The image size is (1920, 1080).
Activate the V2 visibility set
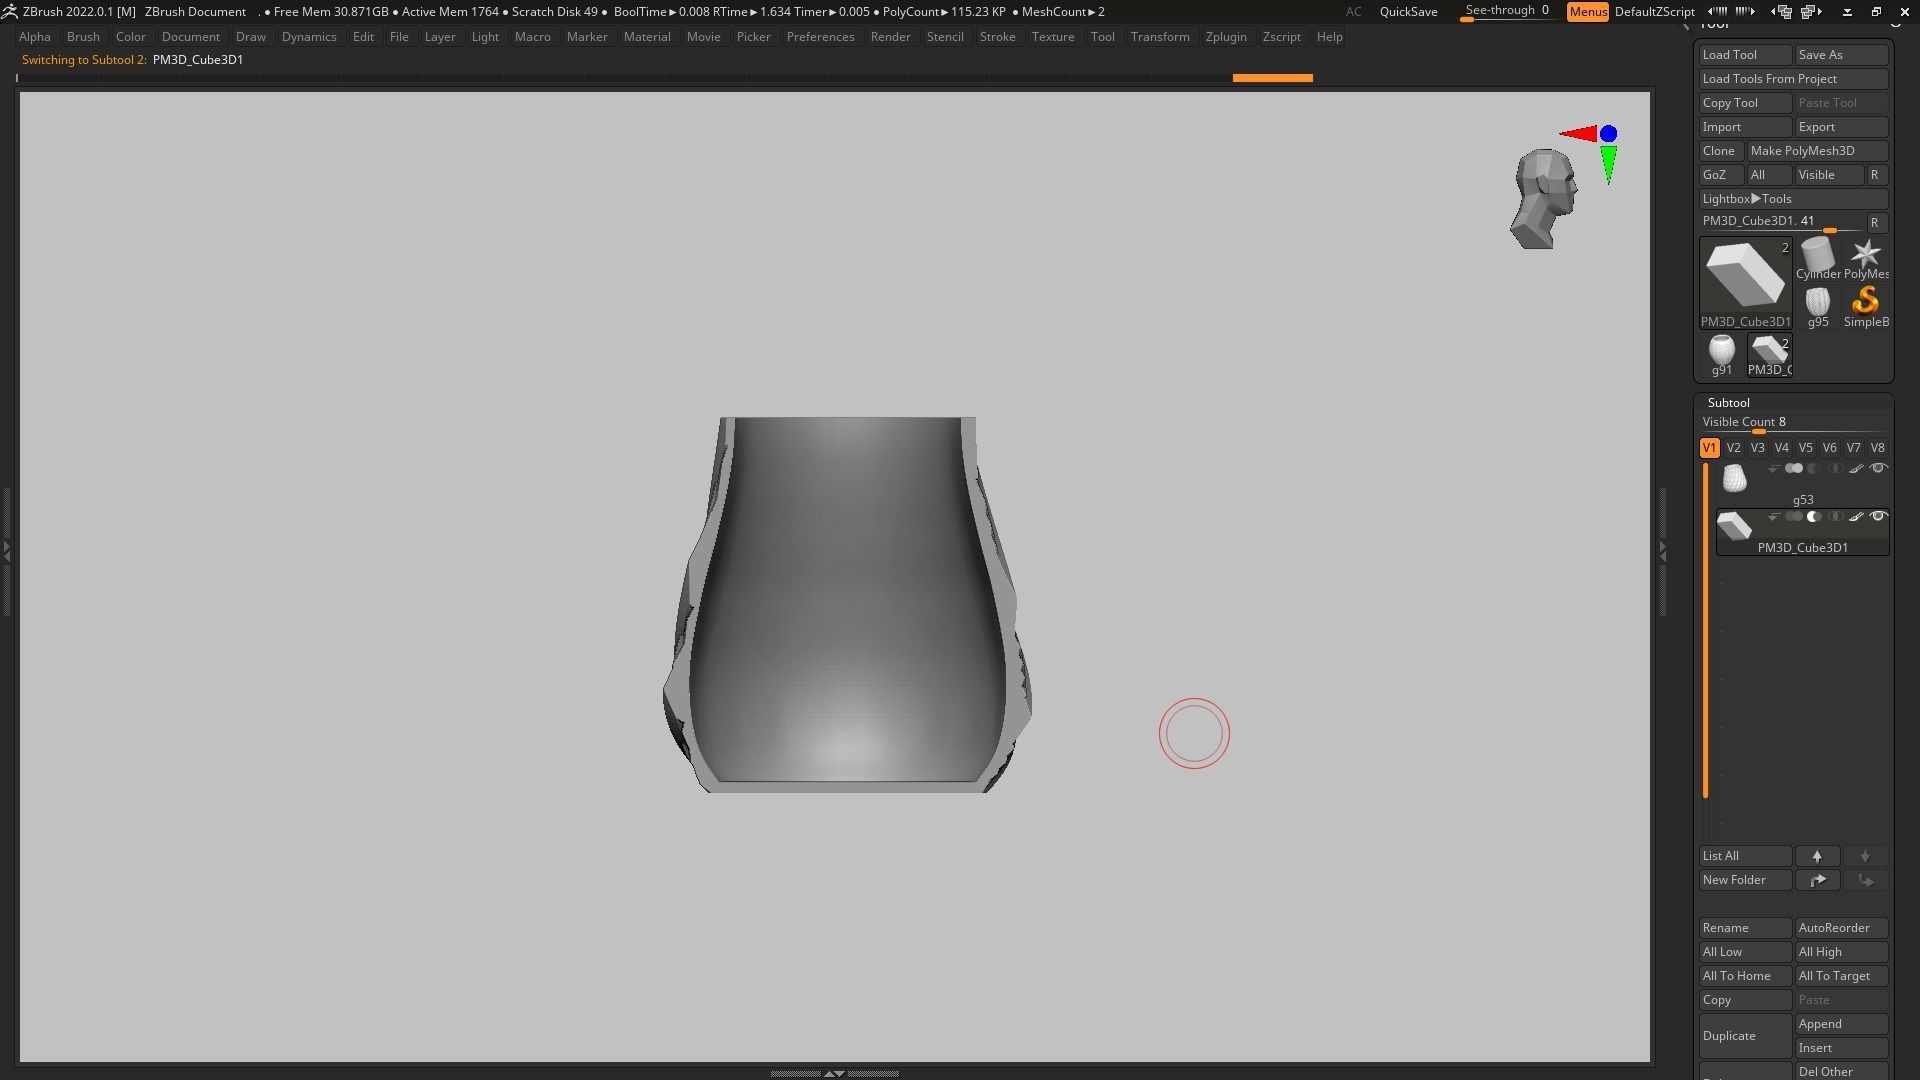coord(1733,448)
